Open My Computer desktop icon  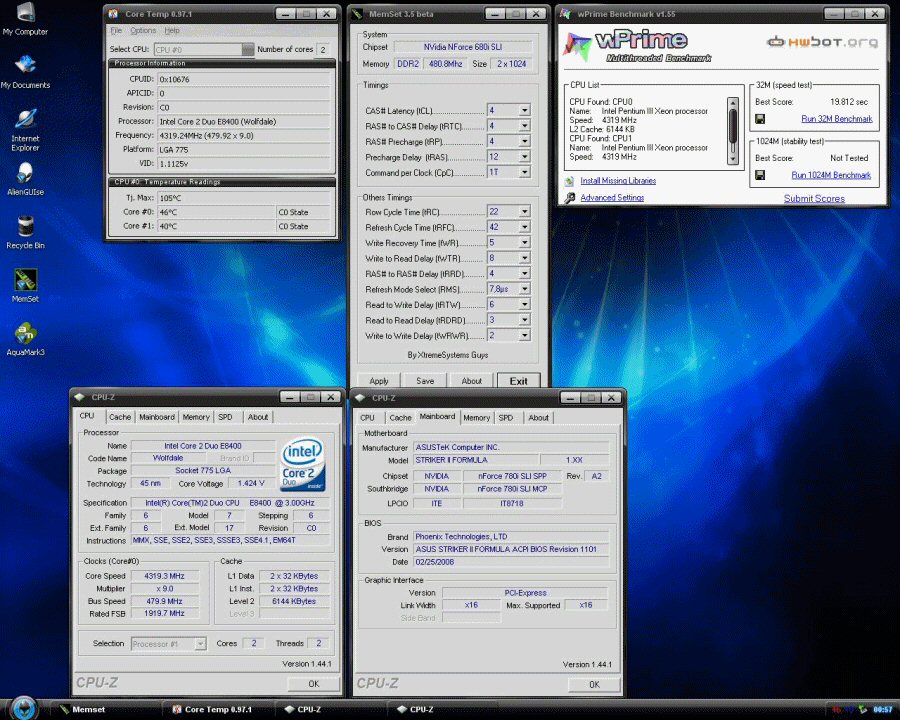pyautogui.click(x=25, y=19)
